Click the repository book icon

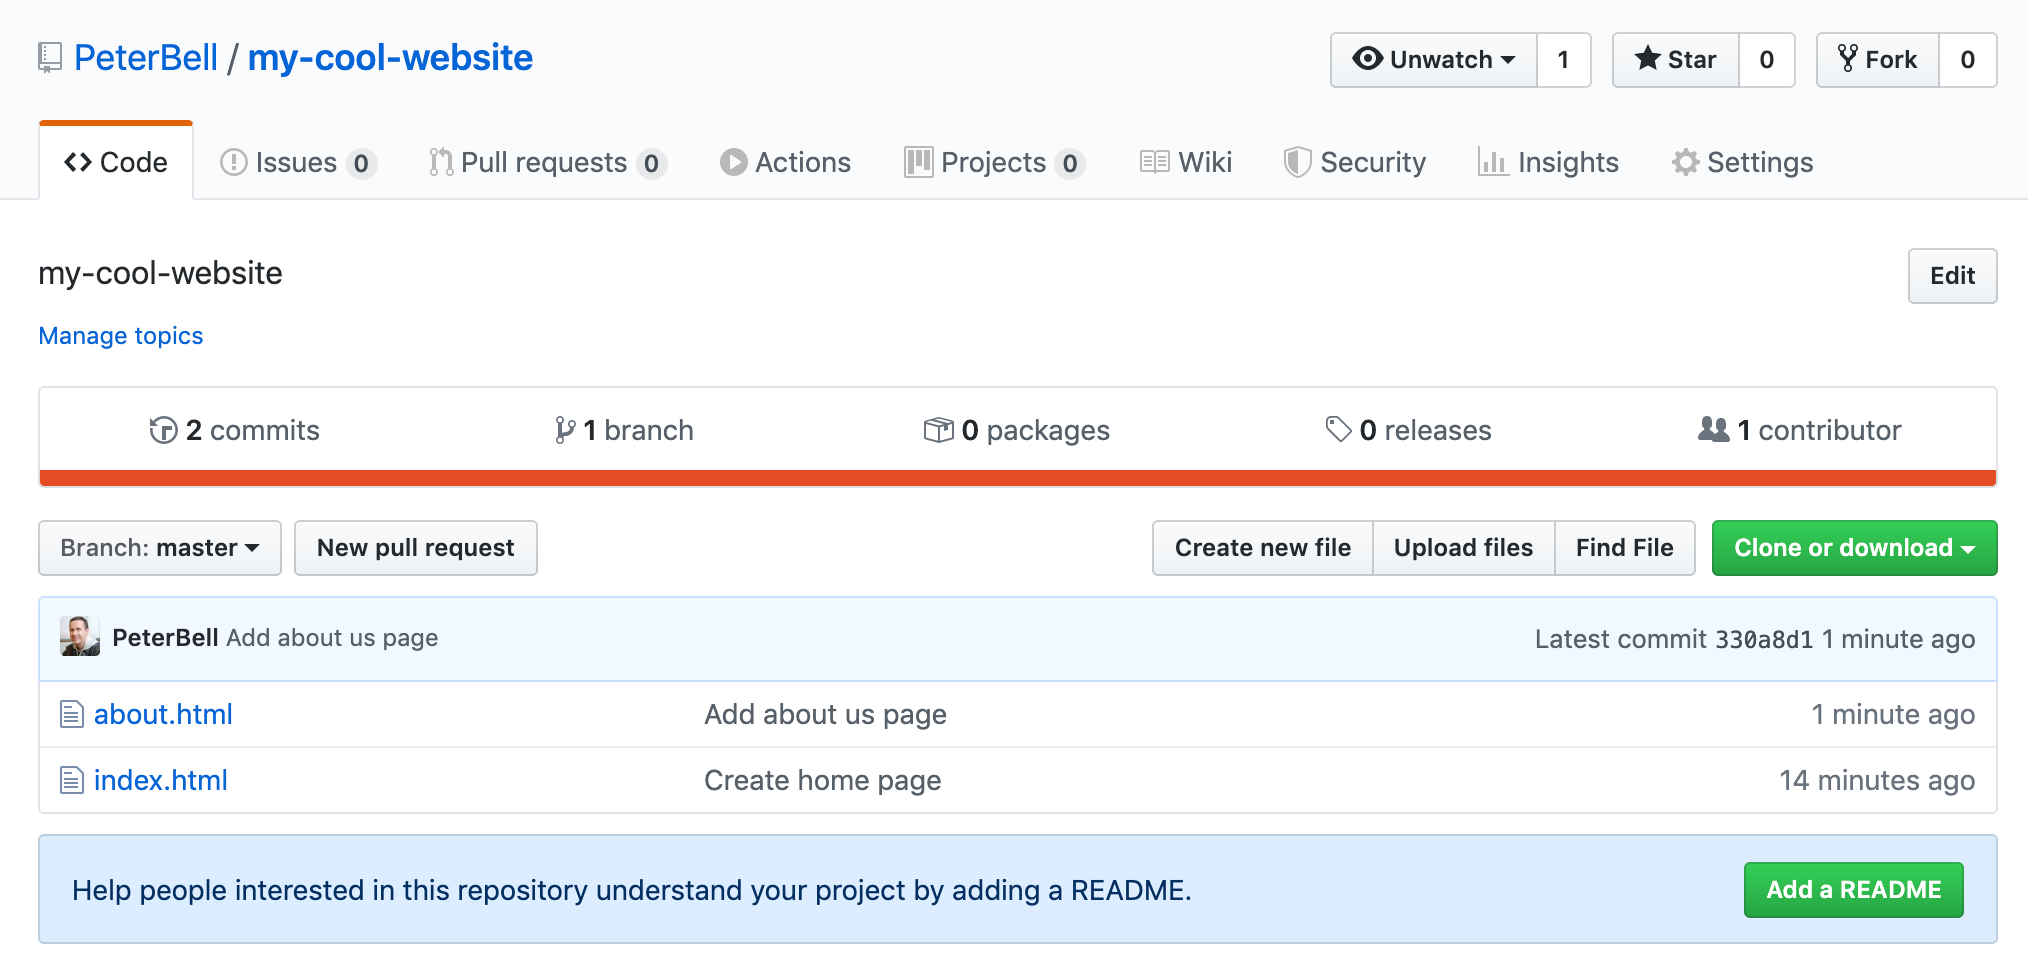point(48,57)
